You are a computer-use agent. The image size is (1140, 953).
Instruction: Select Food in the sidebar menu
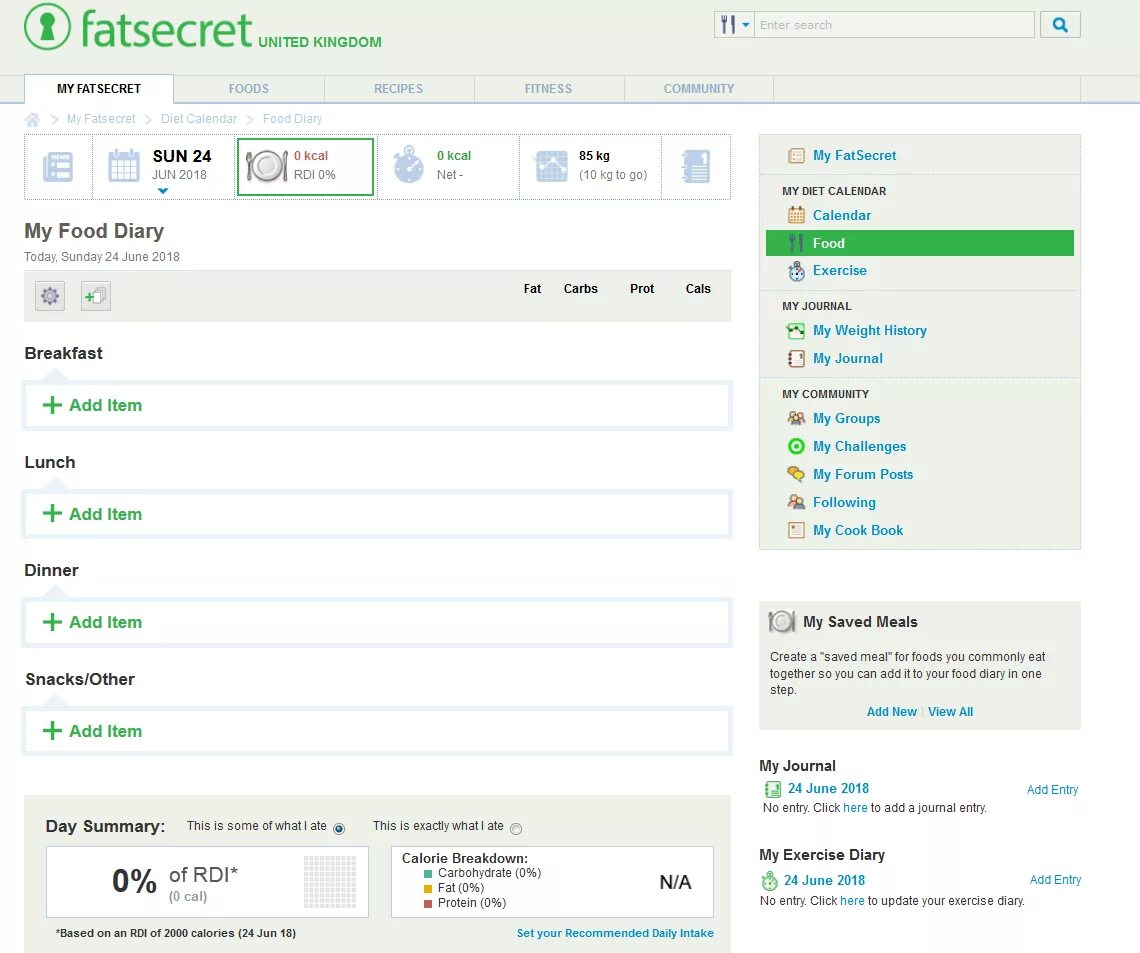point(920,244)
